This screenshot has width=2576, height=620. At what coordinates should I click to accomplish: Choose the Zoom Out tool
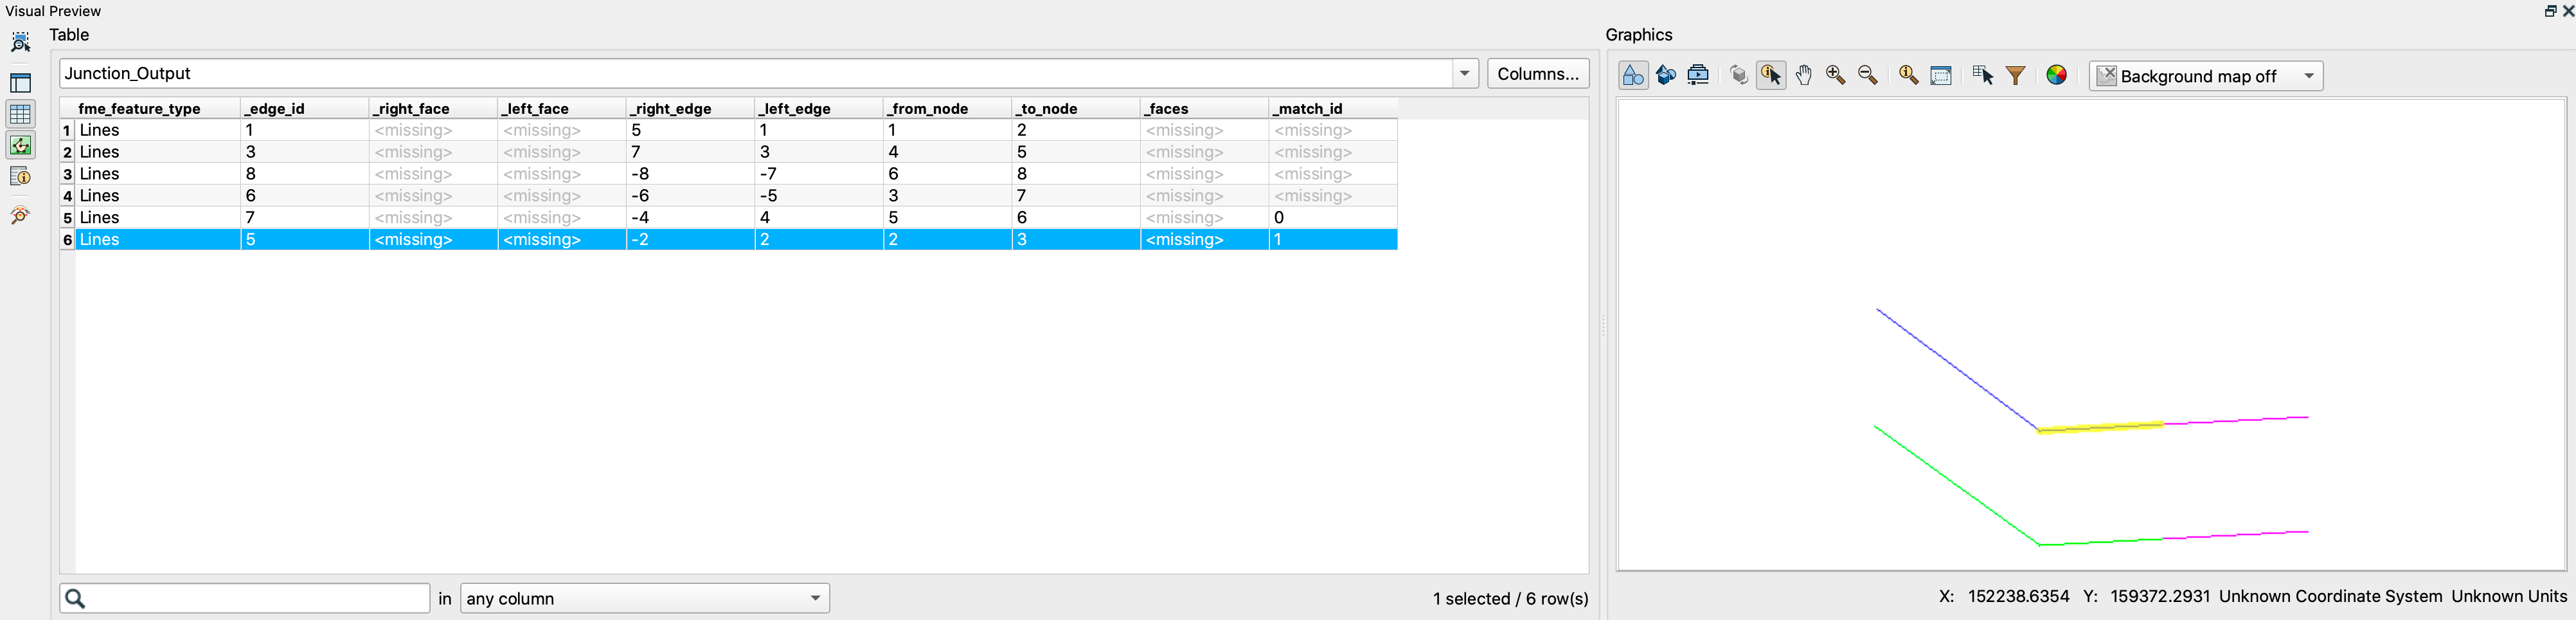1867,75
